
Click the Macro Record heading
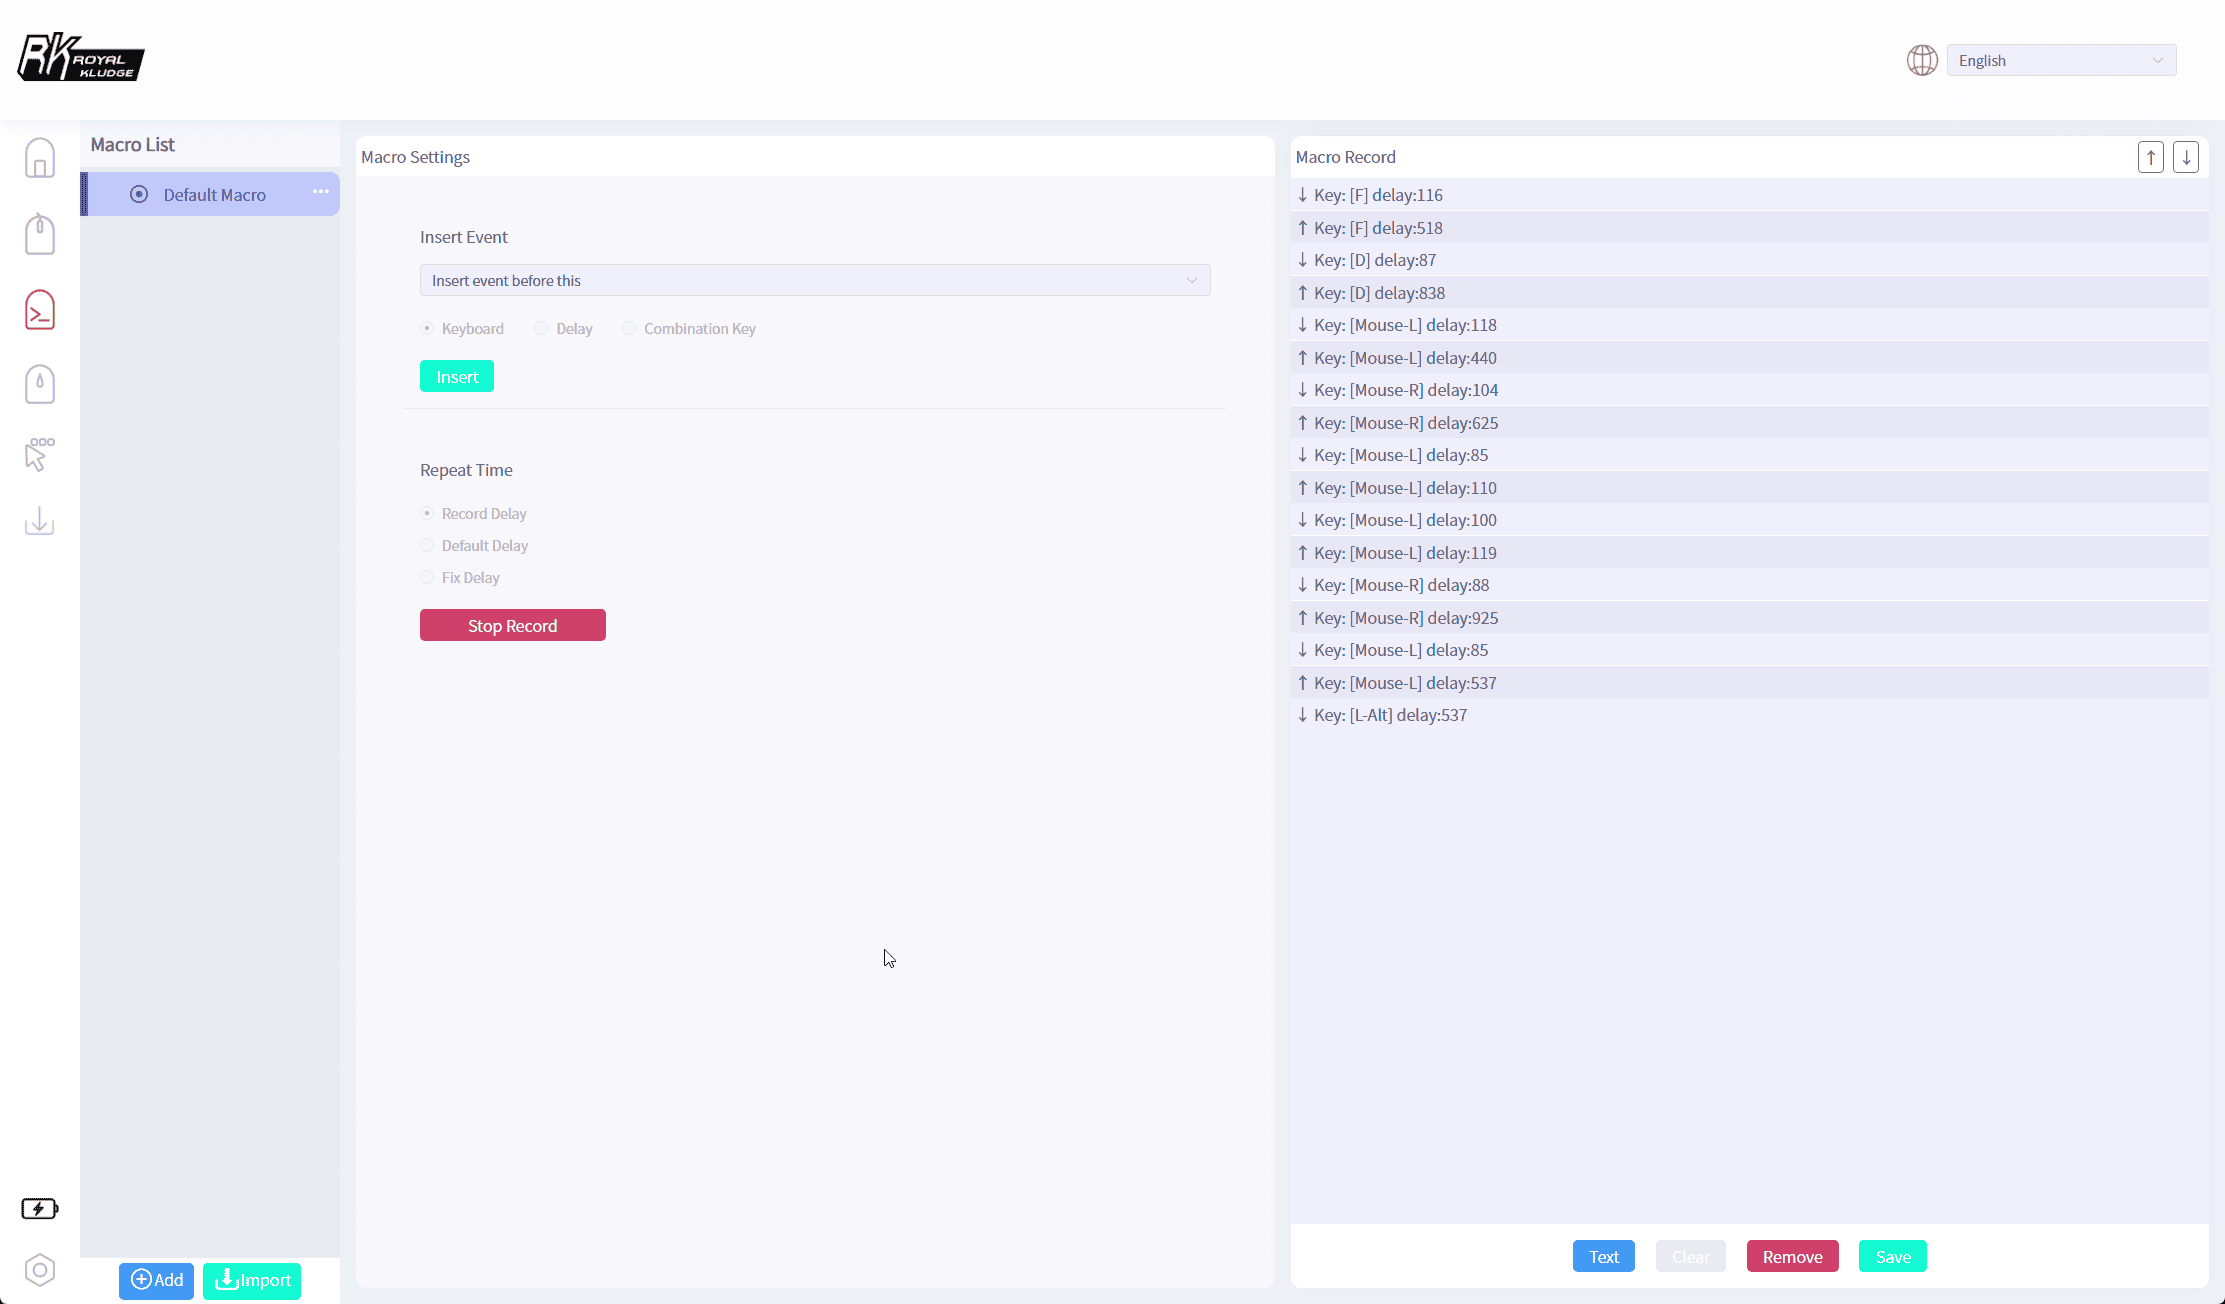(x=1346, y=157)
